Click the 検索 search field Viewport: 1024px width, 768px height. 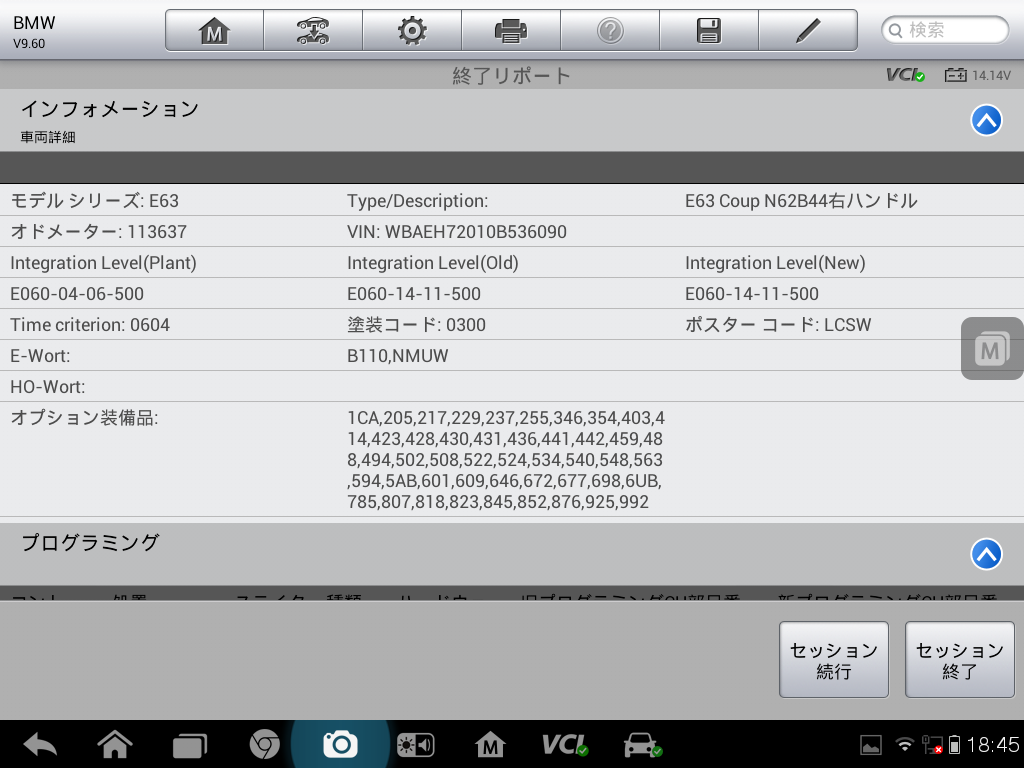pyautogui.click(x=945, y=30)
